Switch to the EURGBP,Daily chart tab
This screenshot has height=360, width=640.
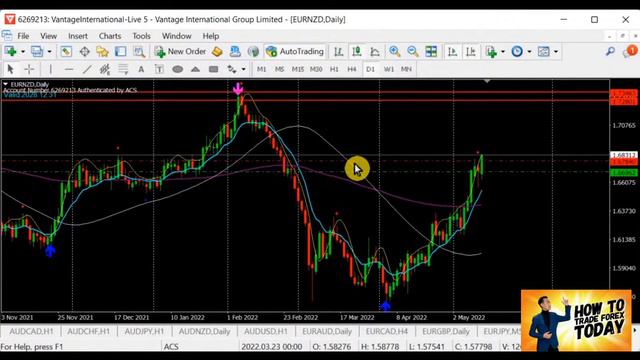[446, 331]
